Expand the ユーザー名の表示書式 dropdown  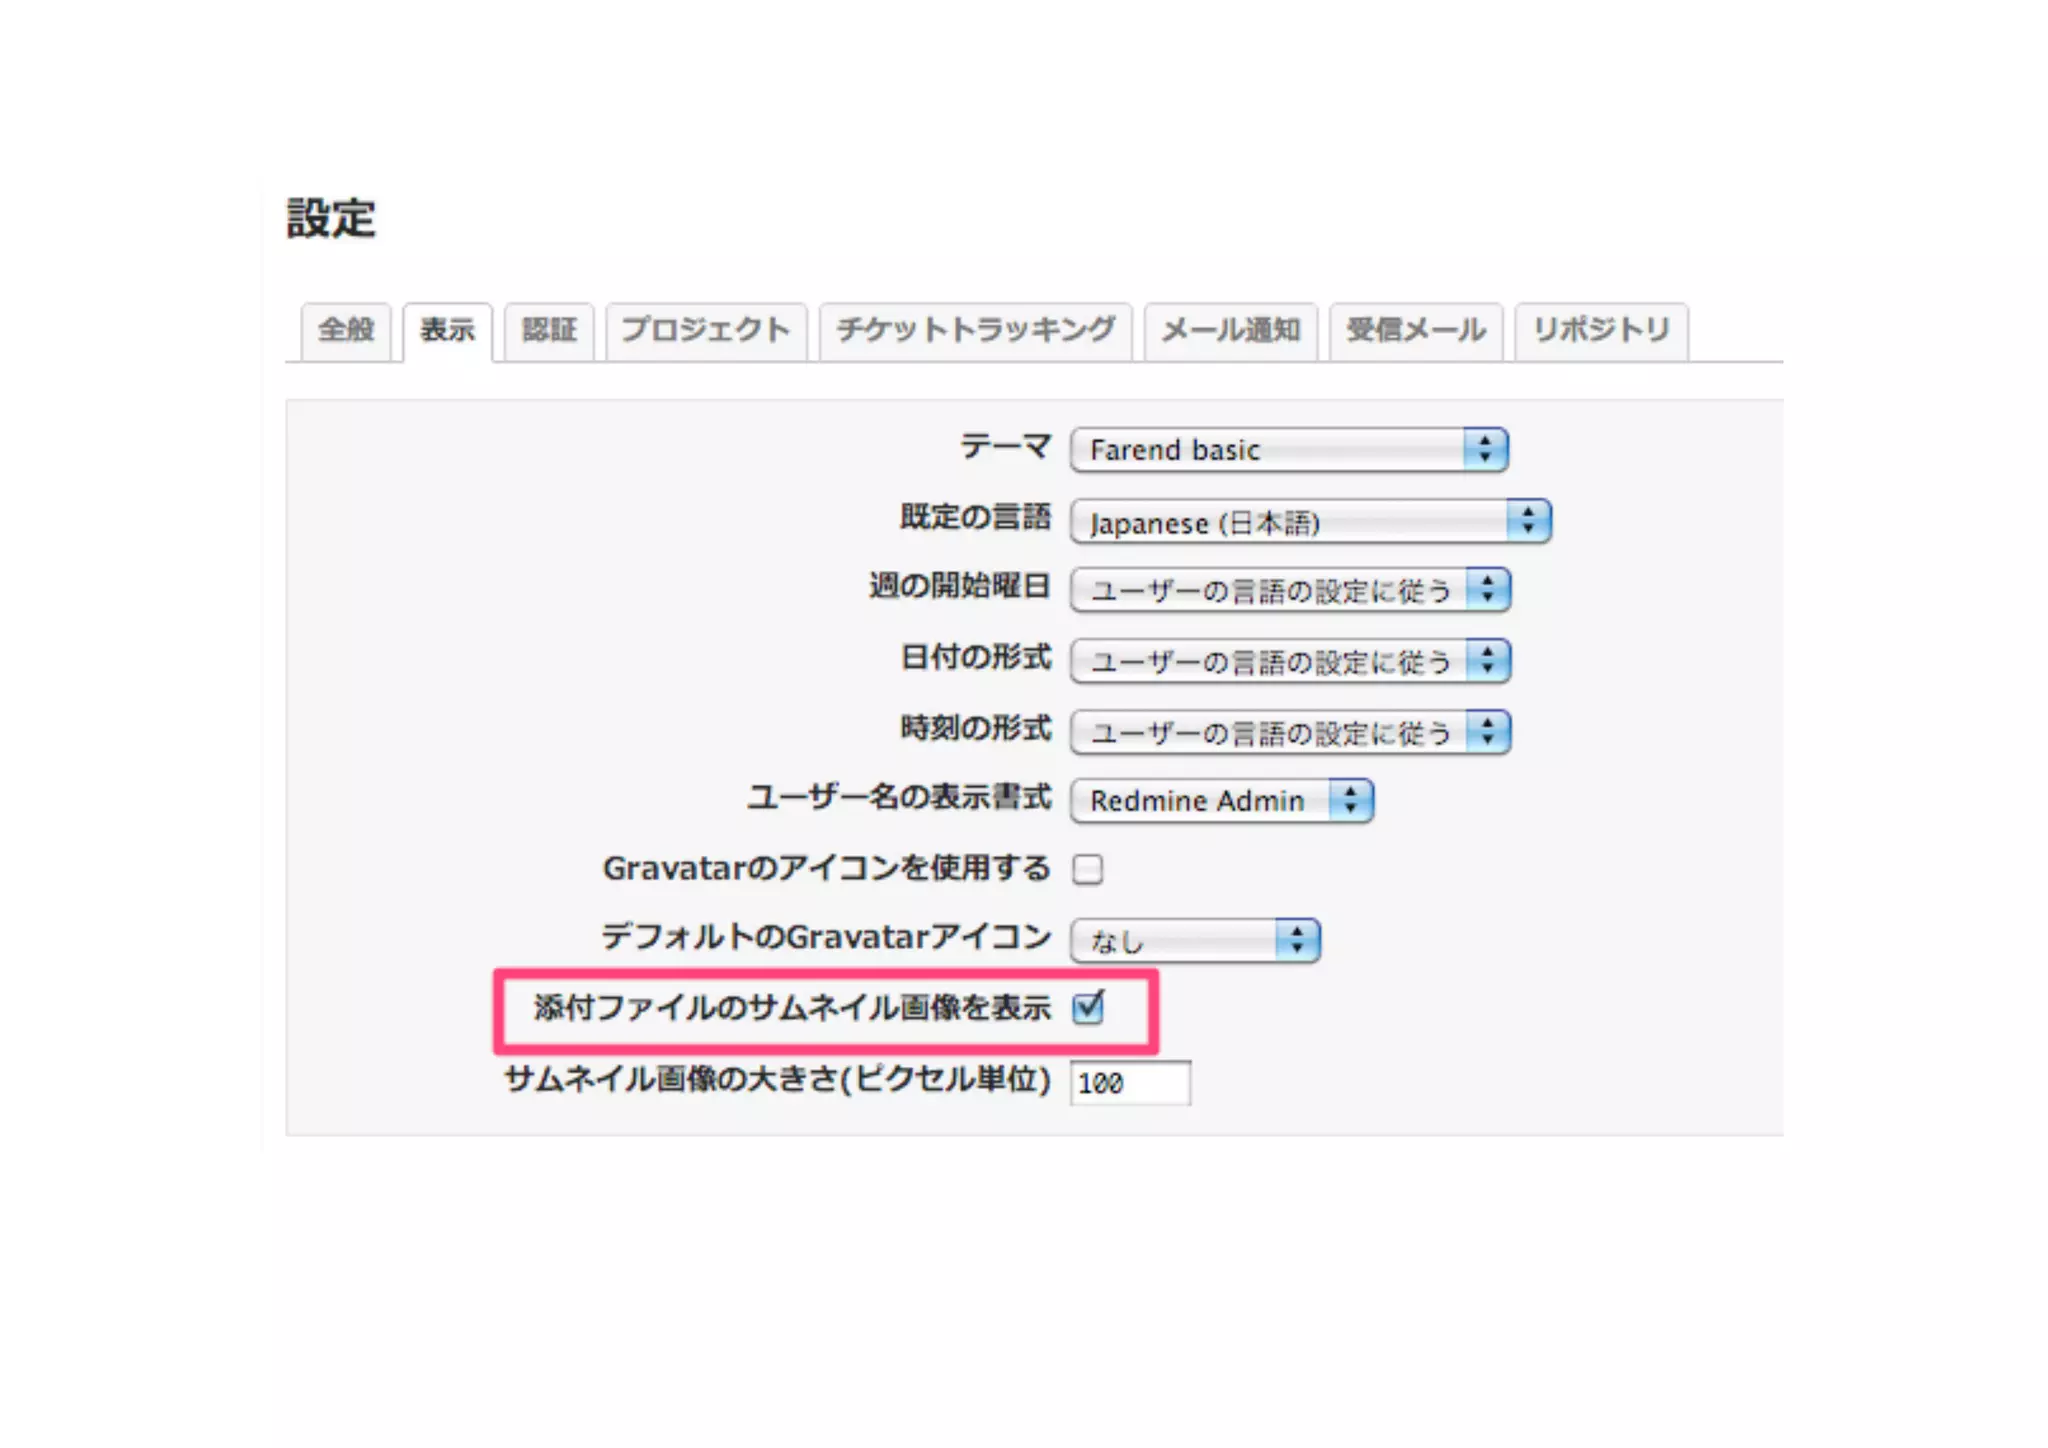point(1221,801)
